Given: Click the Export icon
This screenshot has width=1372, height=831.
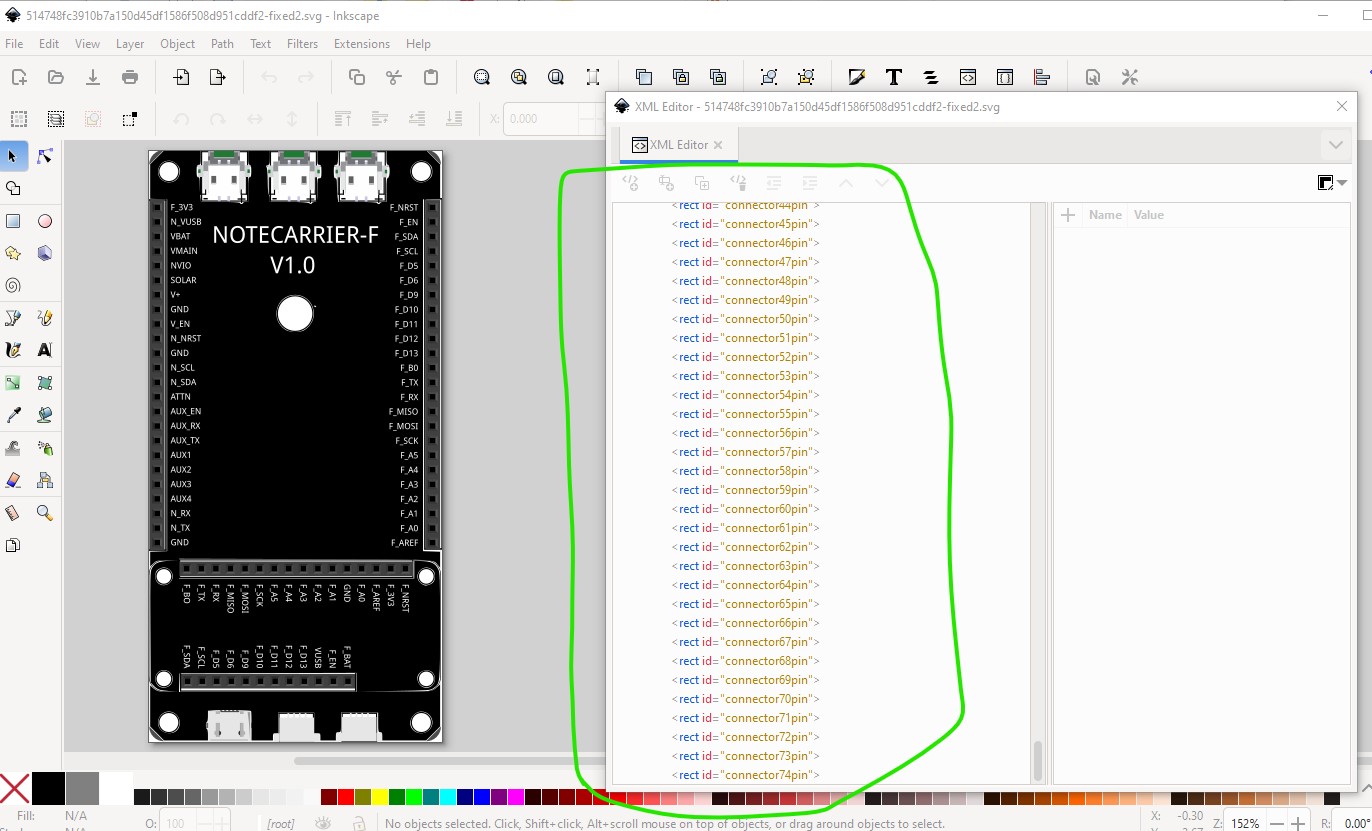Looking at the screenshot, I should pos(218,77).
